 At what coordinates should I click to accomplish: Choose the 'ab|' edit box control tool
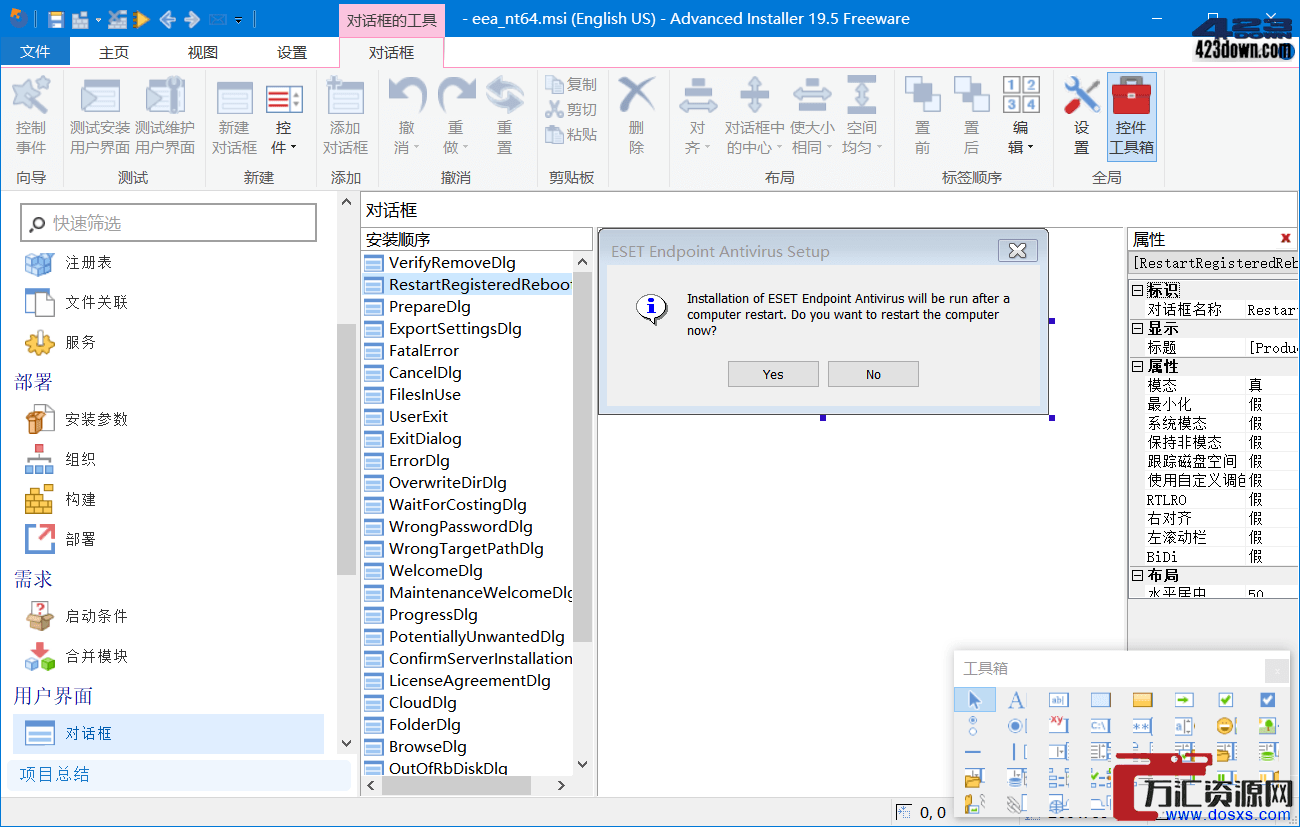click(1059, 700)
